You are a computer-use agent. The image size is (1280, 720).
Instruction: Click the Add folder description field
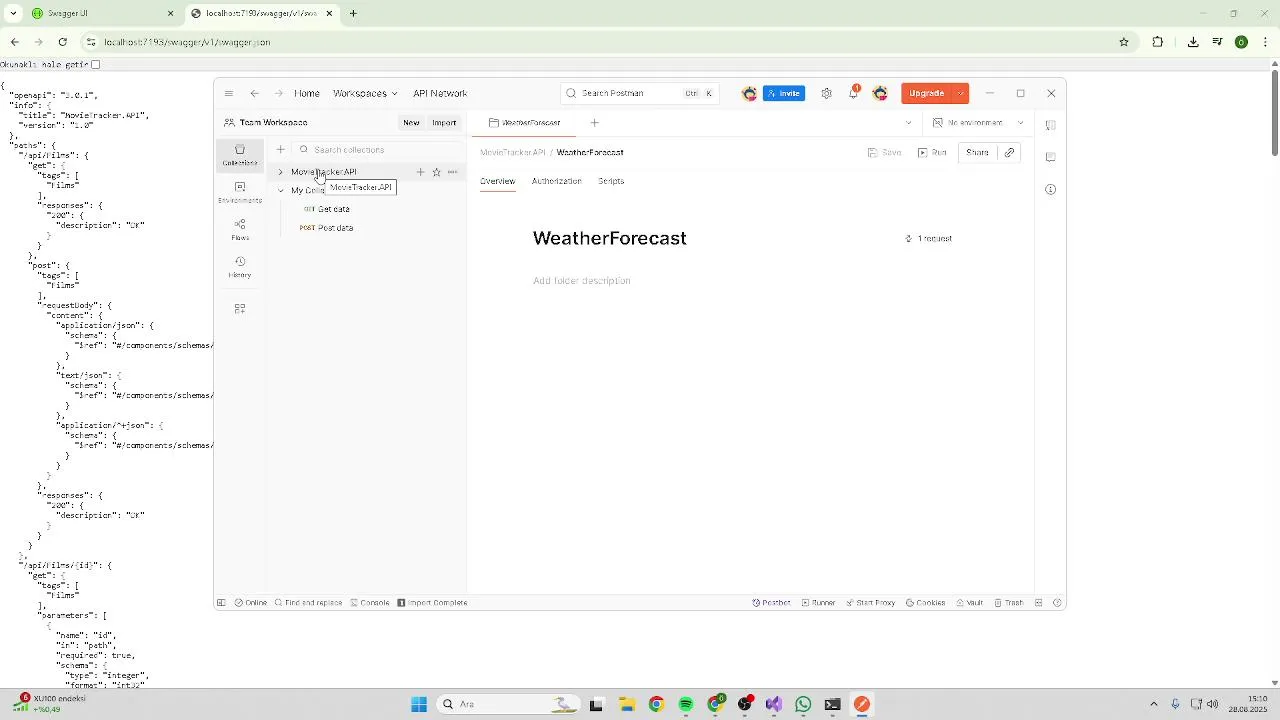pyautogui.click(x=581, y=281)
